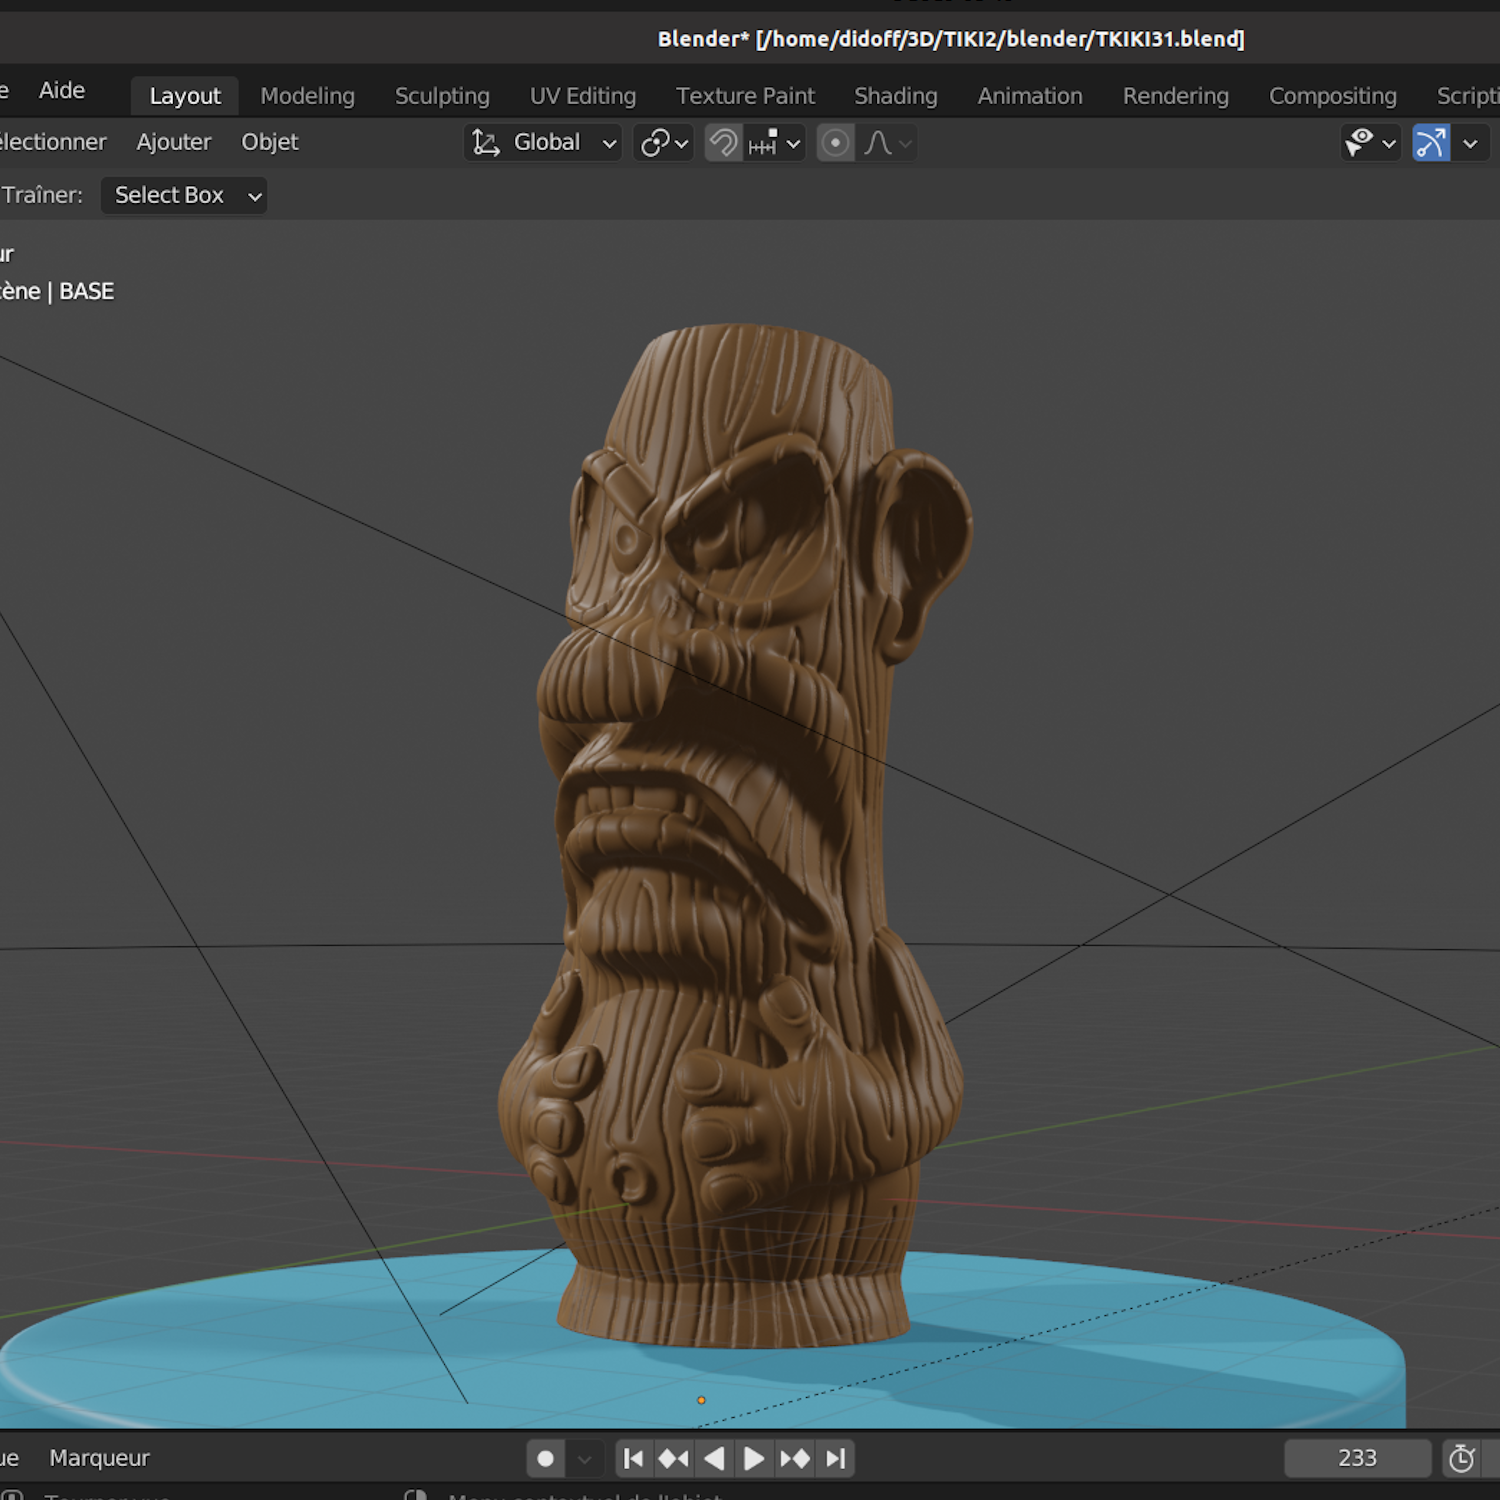The image size is (1500, 1500).
Task: Click the Ajouter menu button
Action: click(174, 142)
